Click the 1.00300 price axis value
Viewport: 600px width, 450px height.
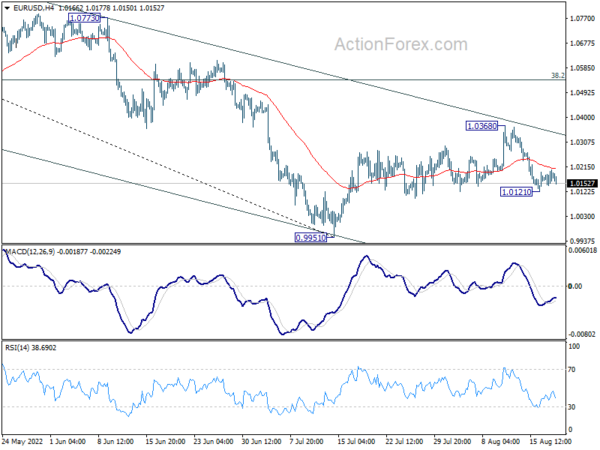pyautogui.click(x=582, y=217)
